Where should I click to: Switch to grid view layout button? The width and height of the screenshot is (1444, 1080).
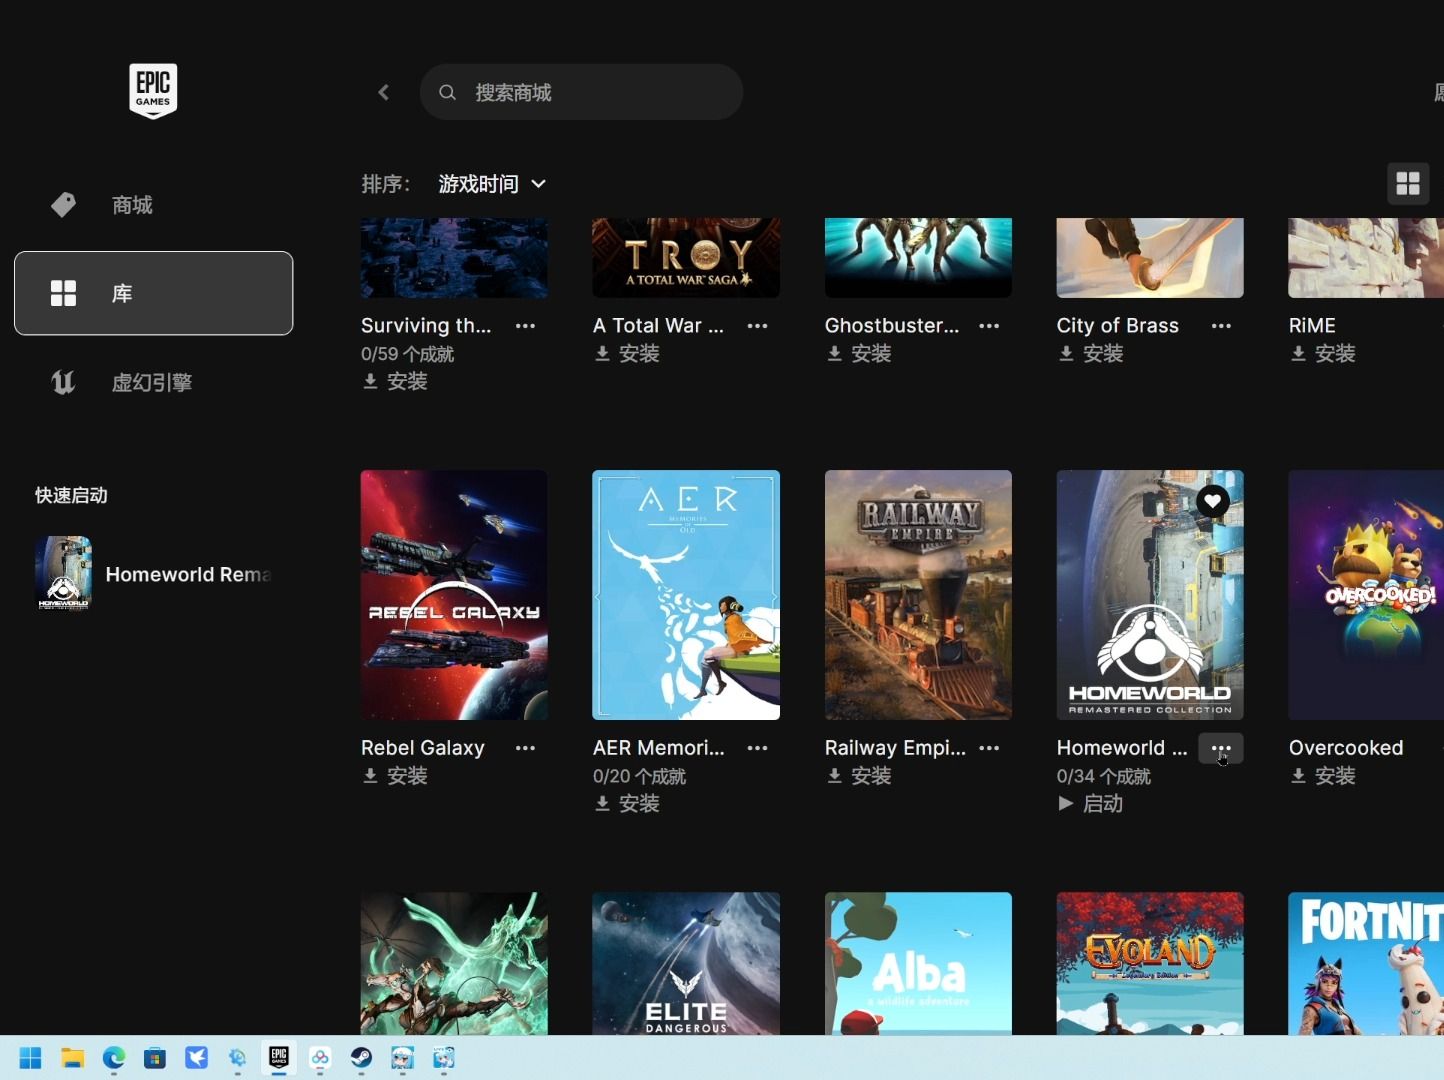tap(1408, 184)
